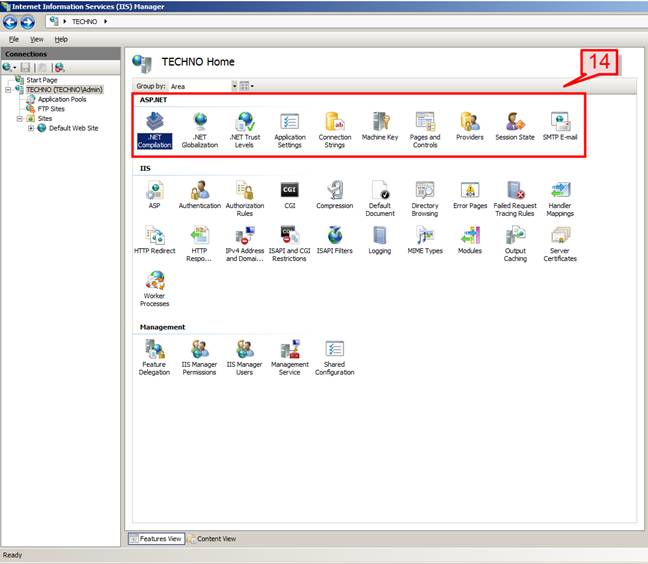
Task: Open the Server Certificates feature
Action: tap(560, 236)
